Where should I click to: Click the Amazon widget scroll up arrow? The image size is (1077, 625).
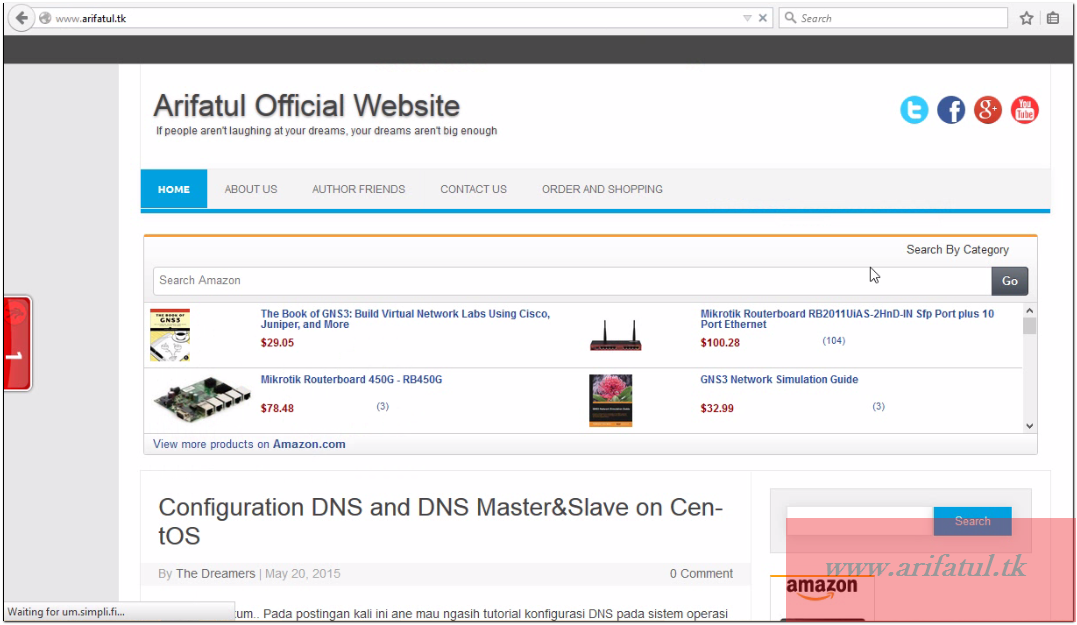[x=1029, y=311]
